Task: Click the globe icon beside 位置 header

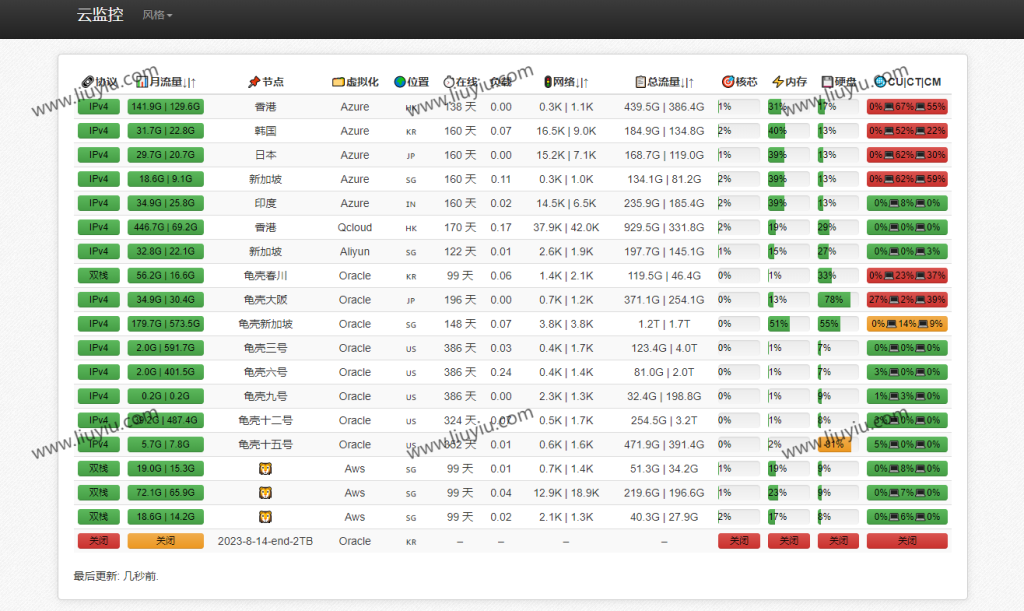Action: coord(400,82)
